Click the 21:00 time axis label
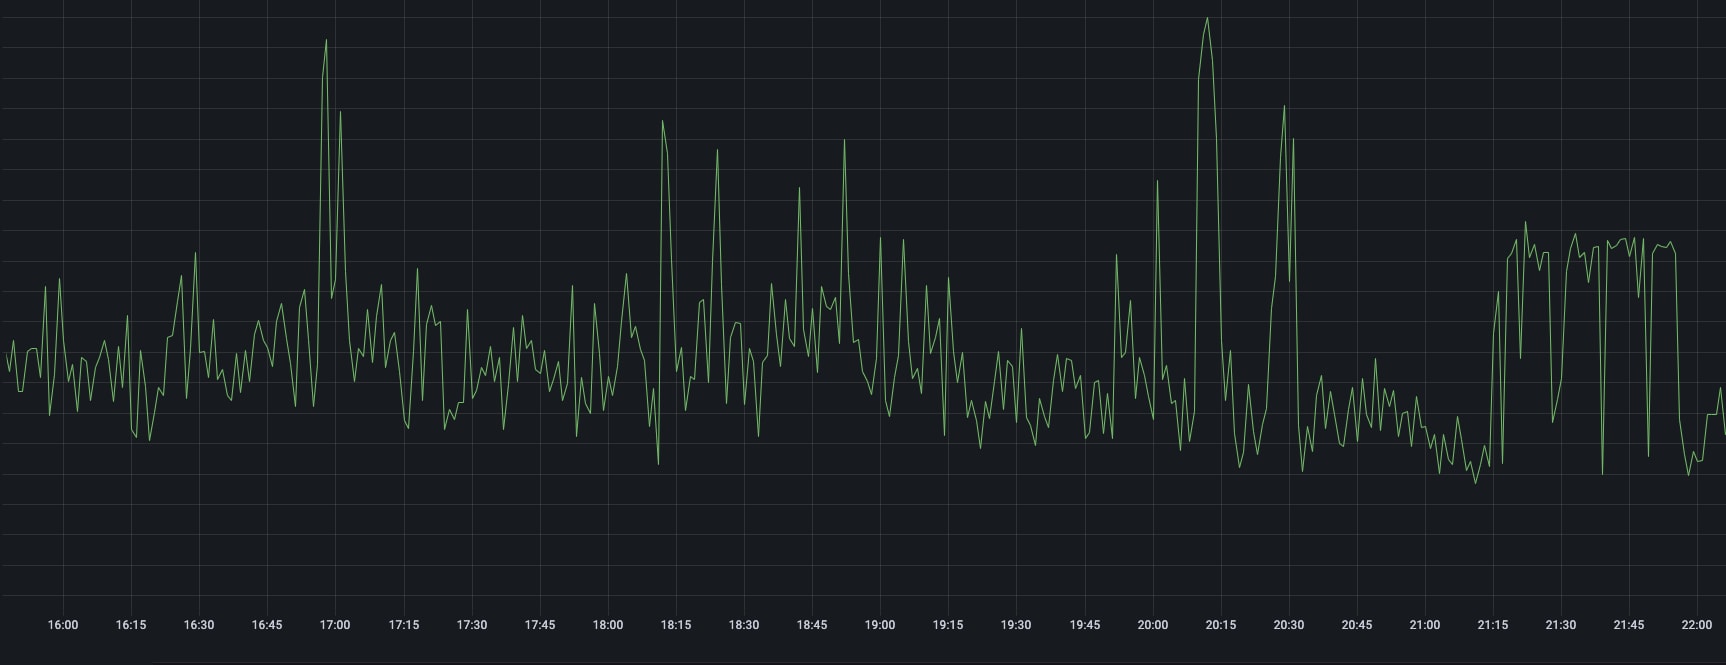The width and height of the screenshot is (1726, 665). (x=1425, y=625)
